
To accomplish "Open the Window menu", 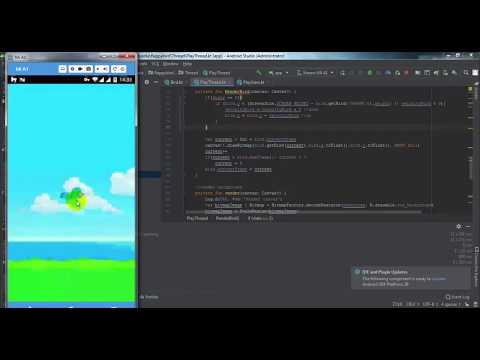I will pos(171,64).
